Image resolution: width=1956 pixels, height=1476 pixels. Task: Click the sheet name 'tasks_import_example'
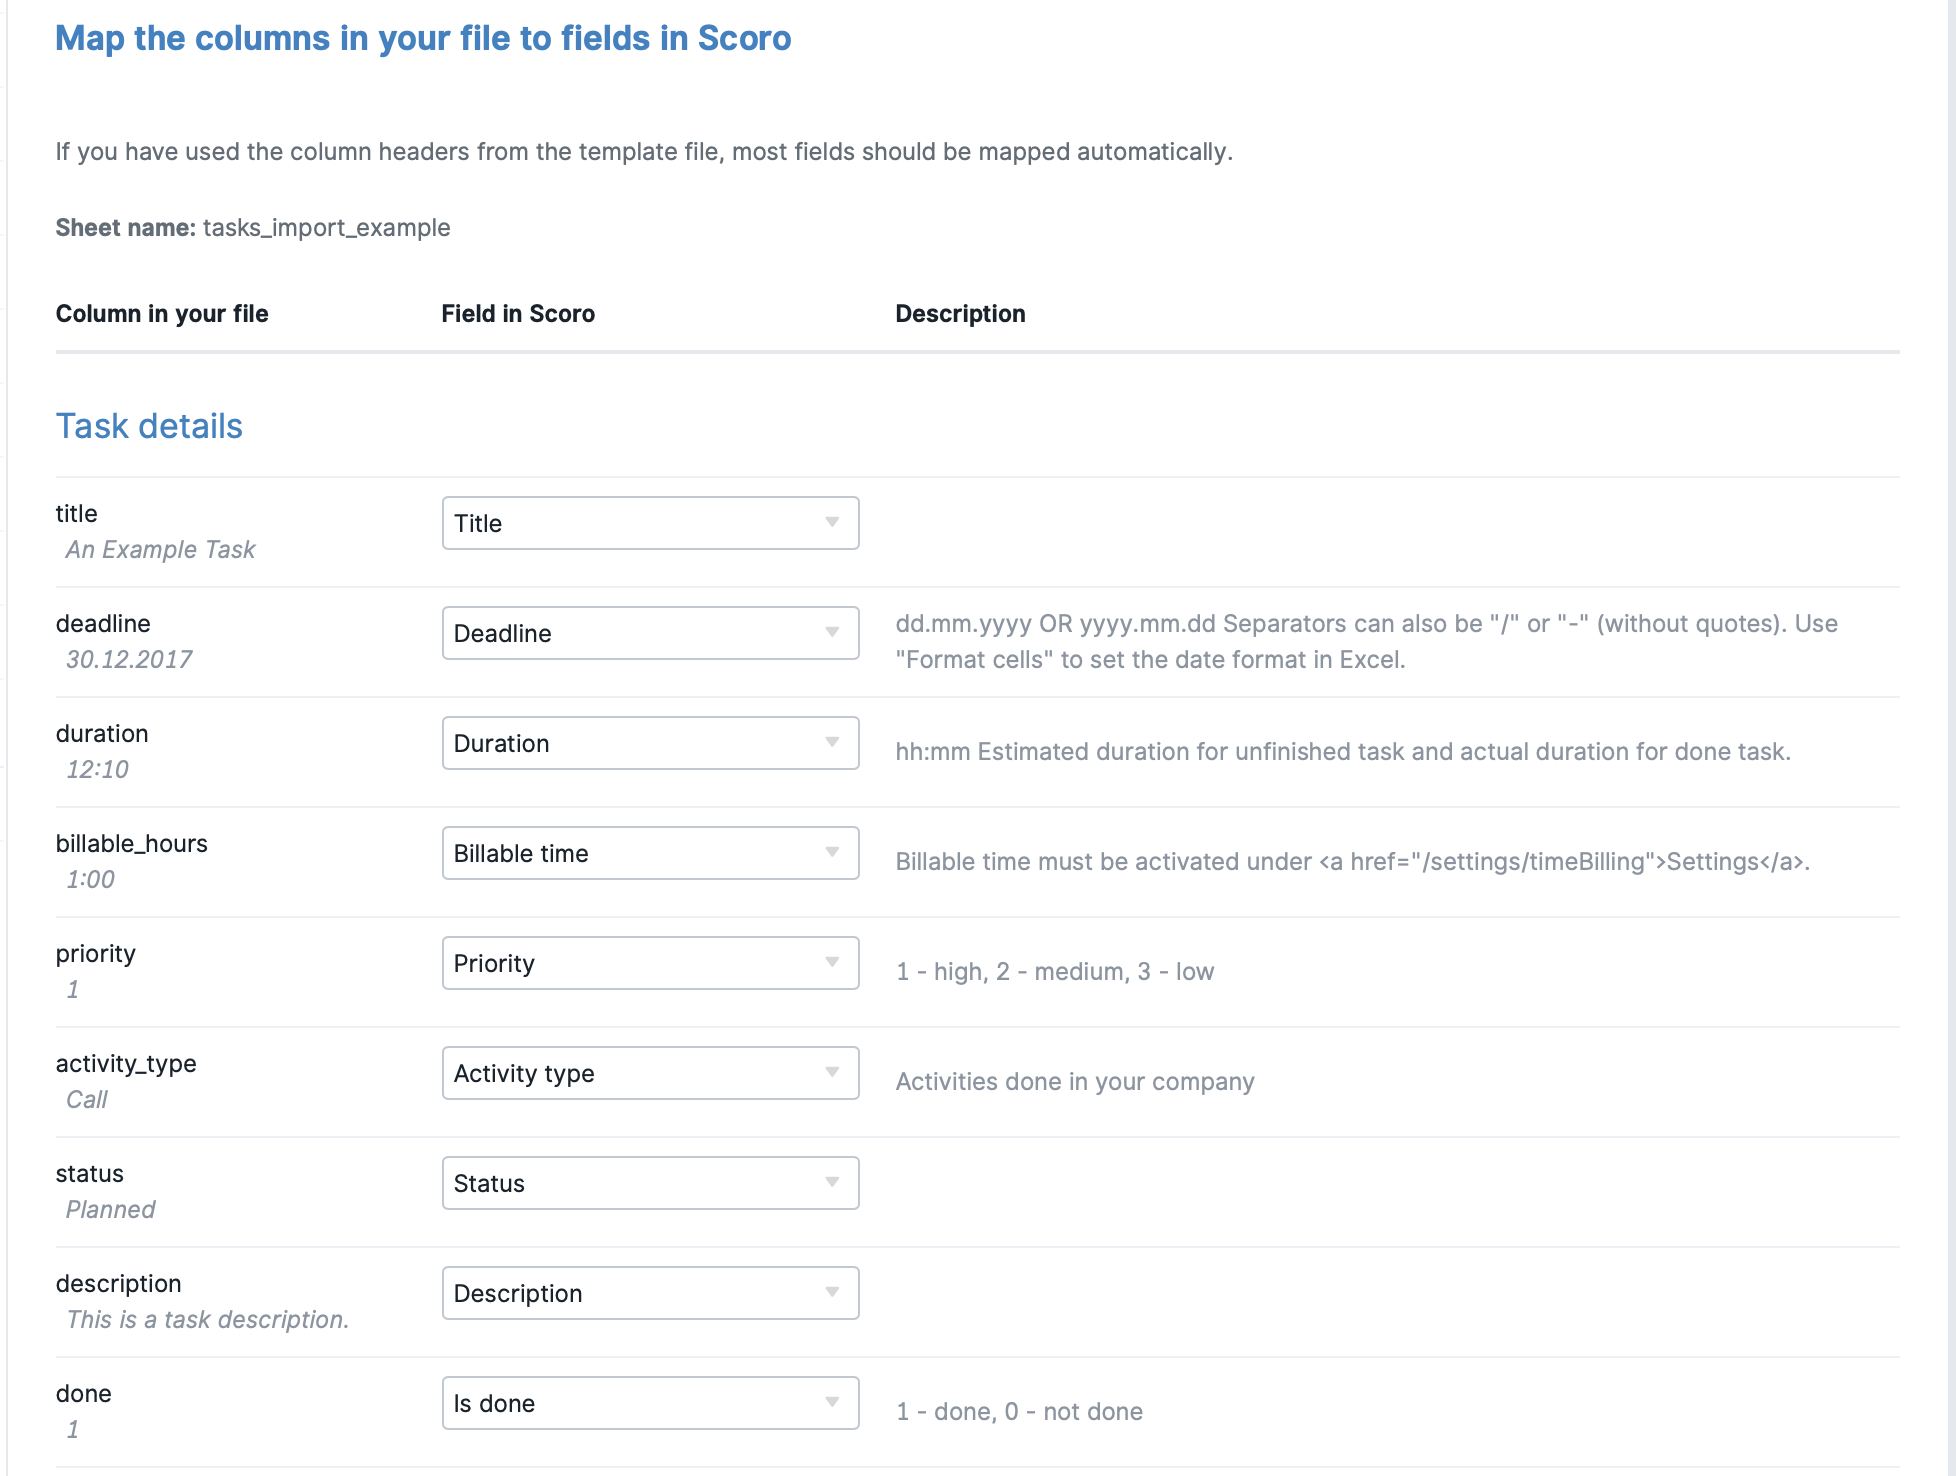[327, 228]
